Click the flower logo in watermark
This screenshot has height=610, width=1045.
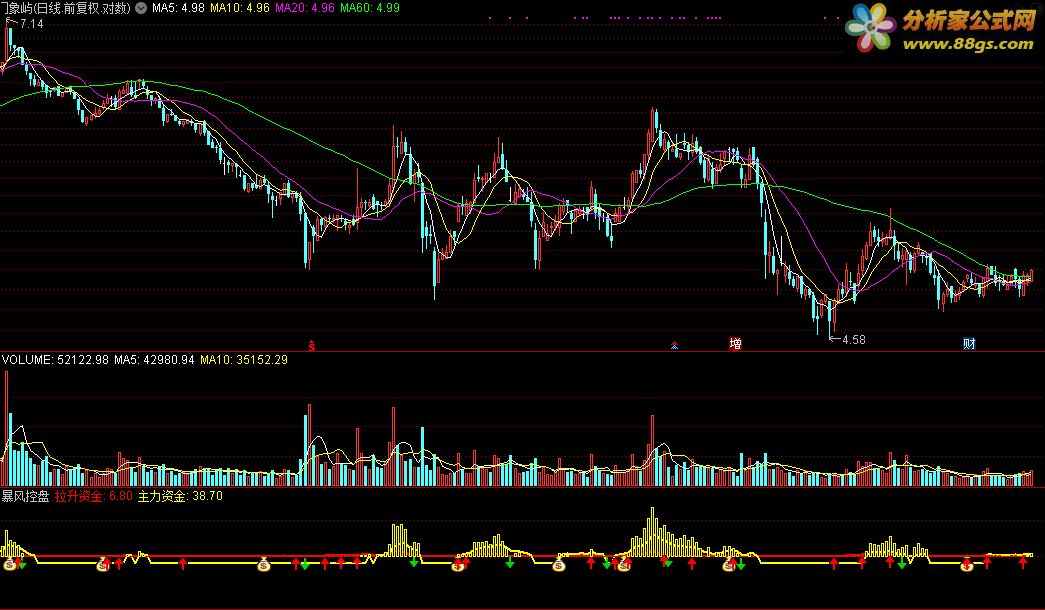coord(870,27)
